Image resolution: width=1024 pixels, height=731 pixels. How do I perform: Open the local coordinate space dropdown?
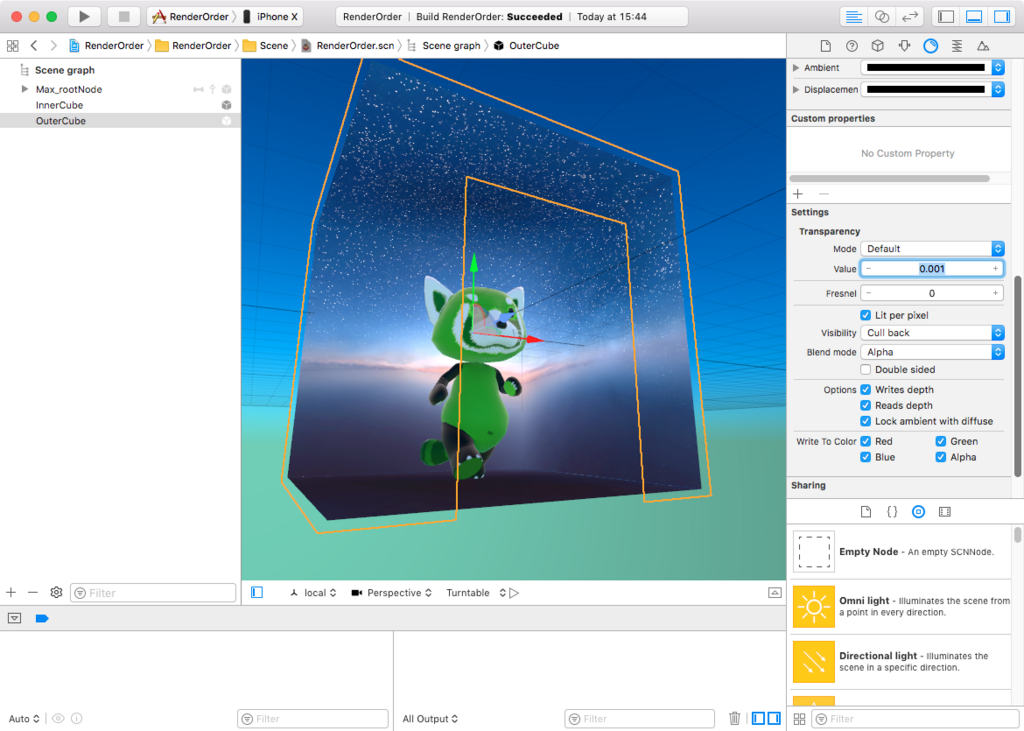(313, 593)
